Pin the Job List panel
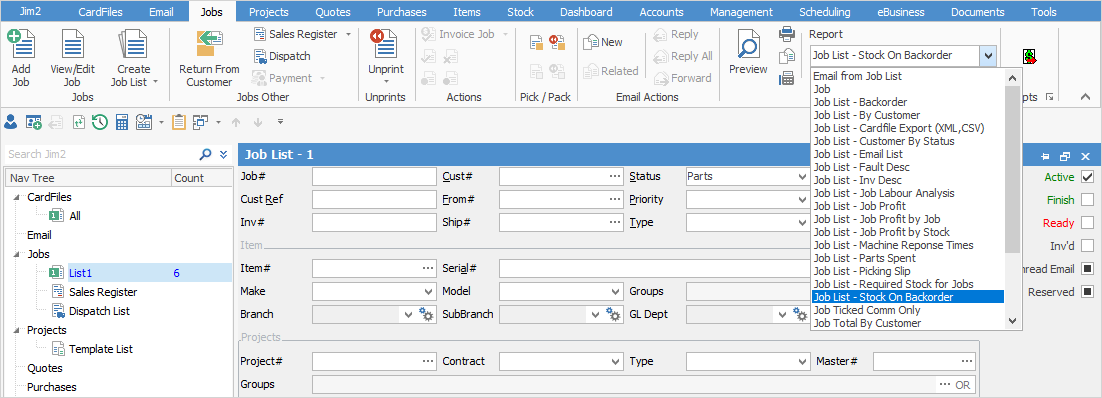The width and height of the screenshot is (1102, 398). click(1045, 156)
